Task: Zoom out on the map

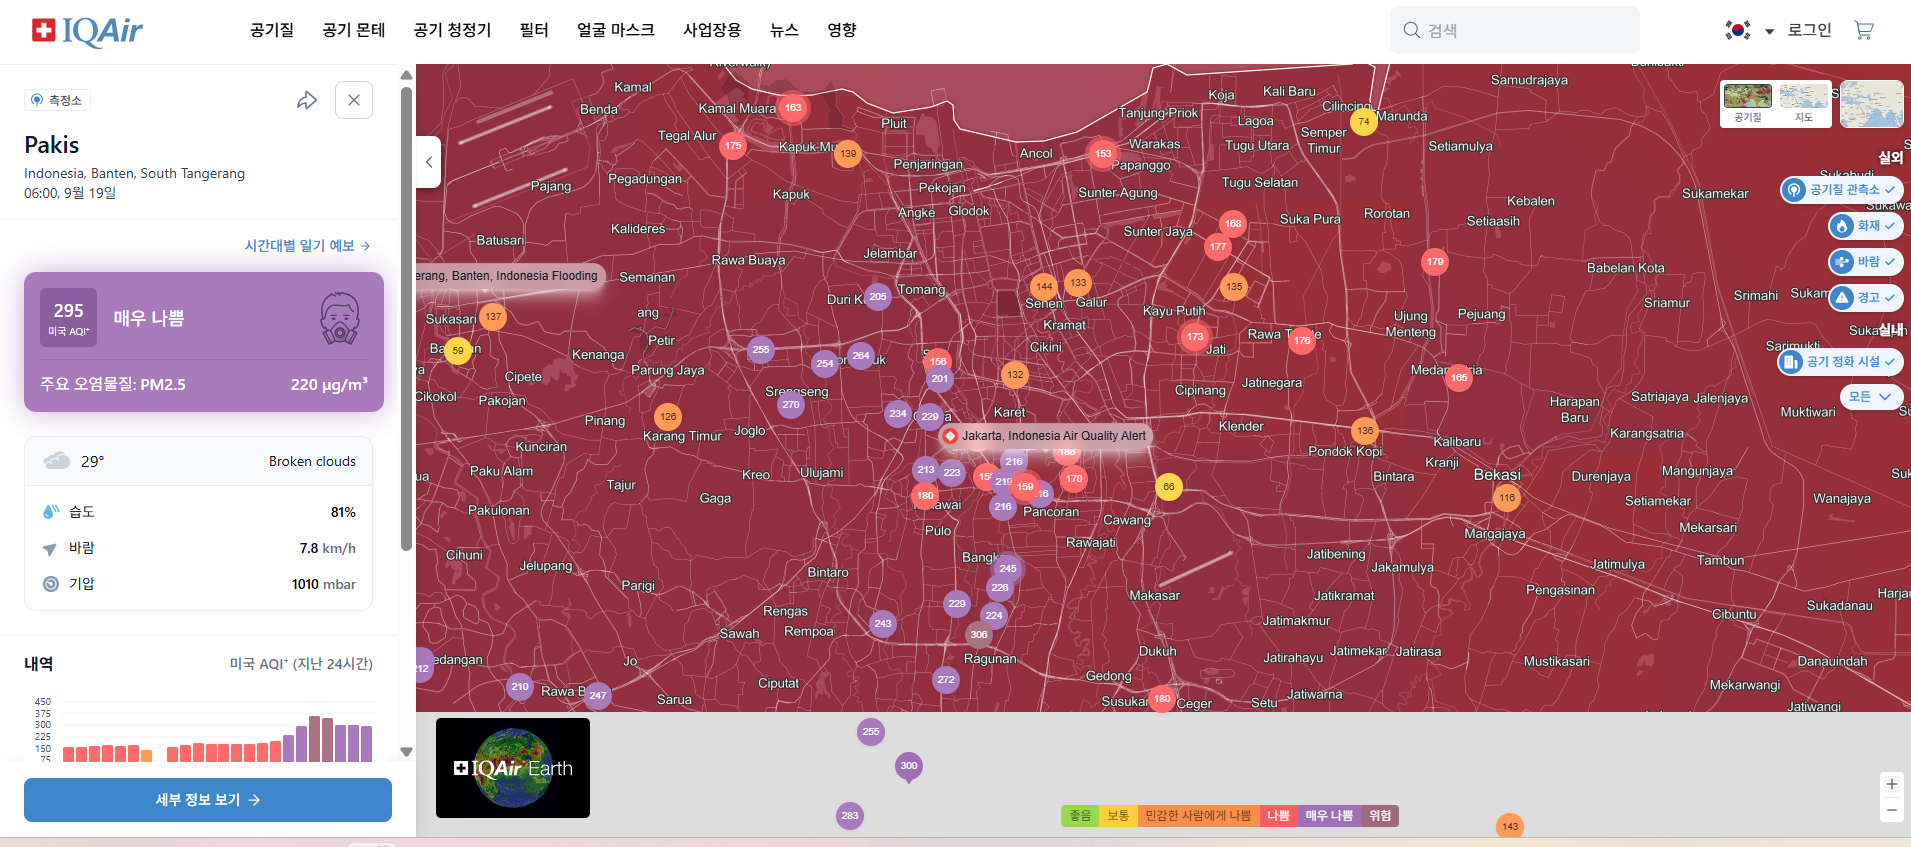Action: click(1891, 810)
